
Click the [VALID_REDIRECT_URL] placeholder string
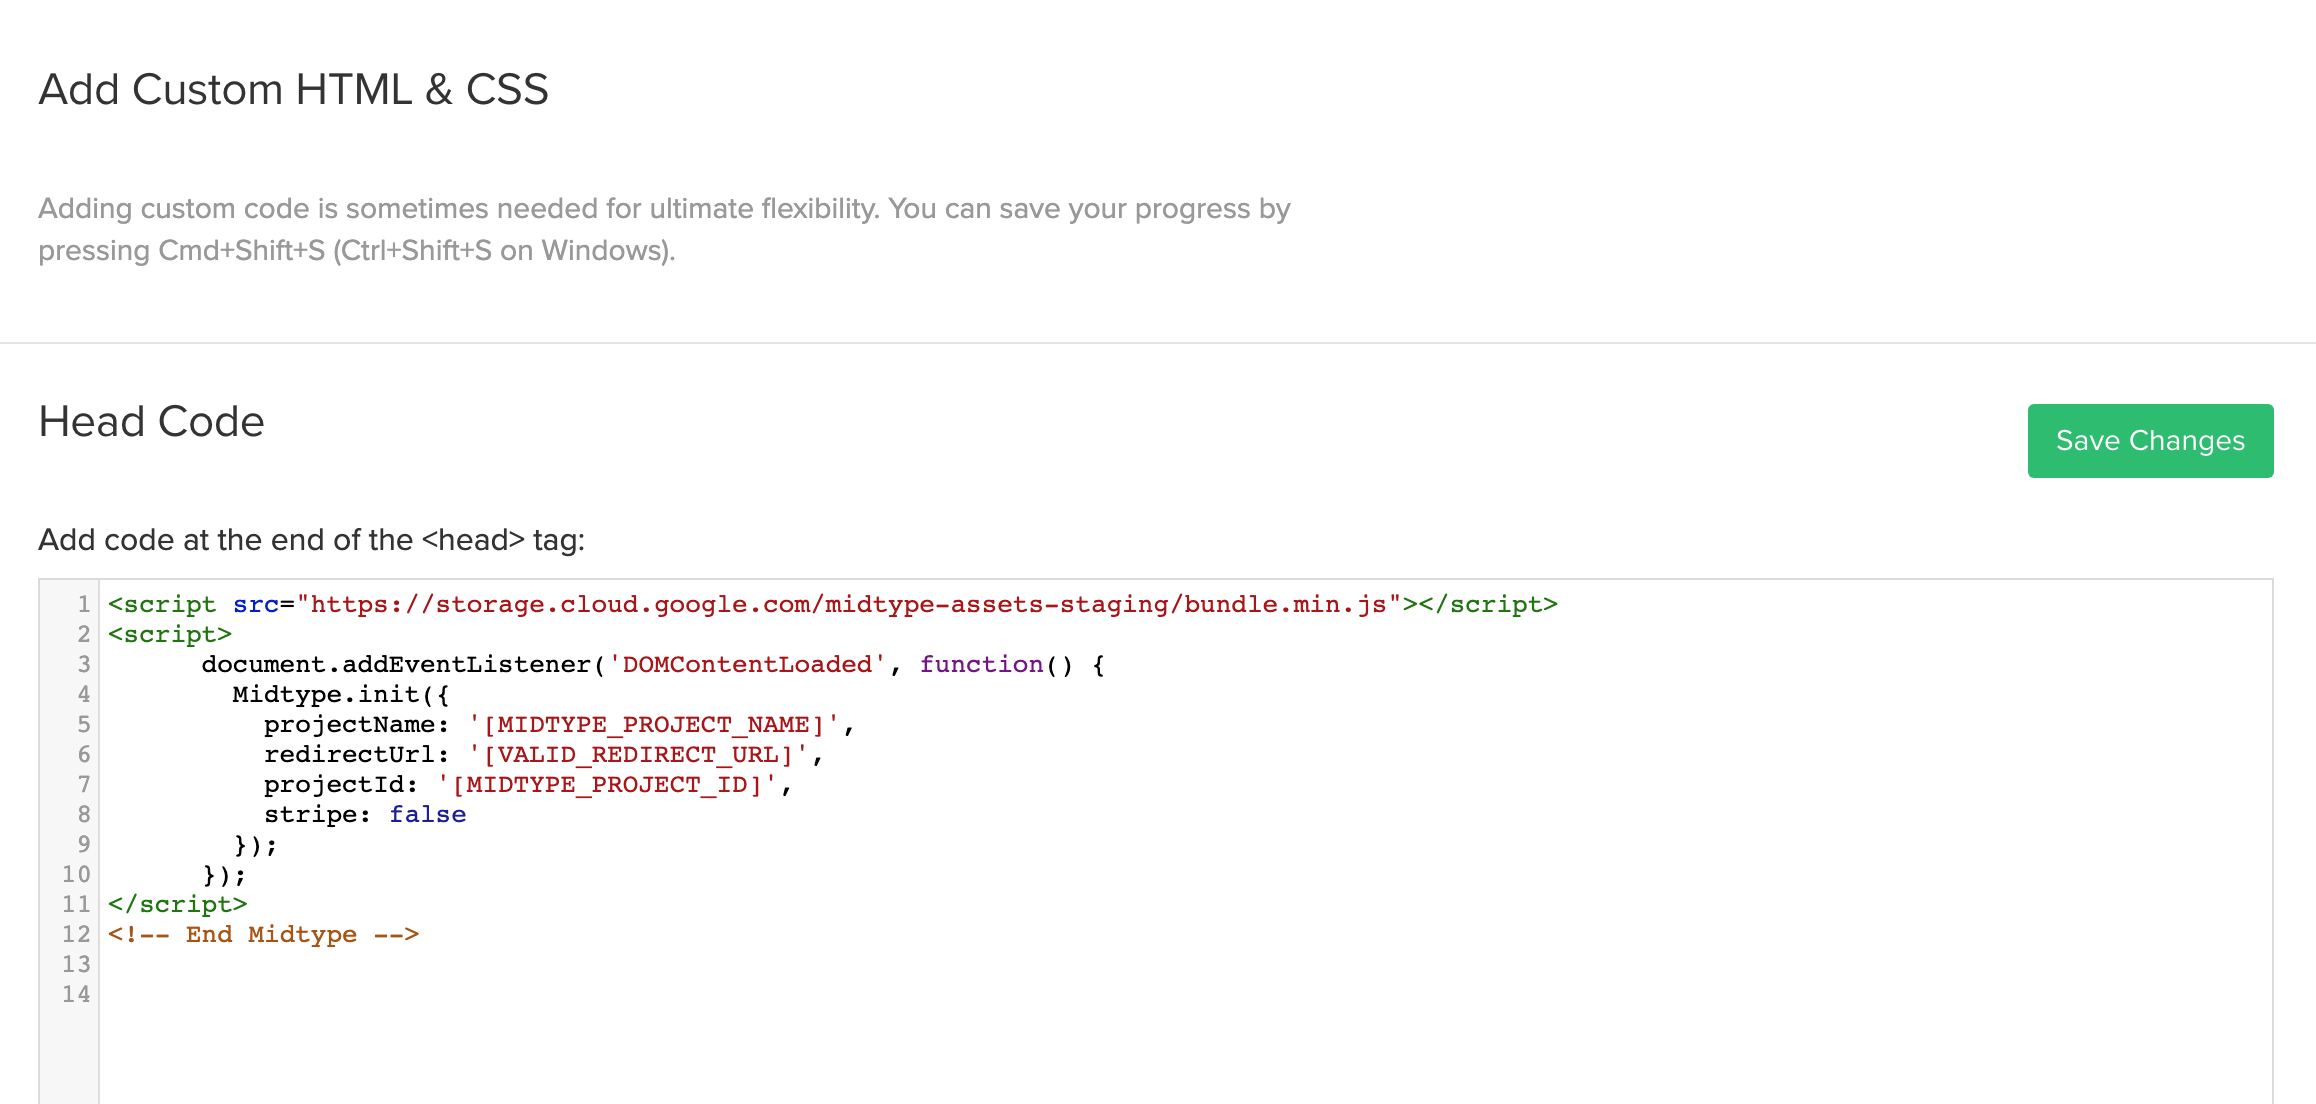[x=637, y=754]
